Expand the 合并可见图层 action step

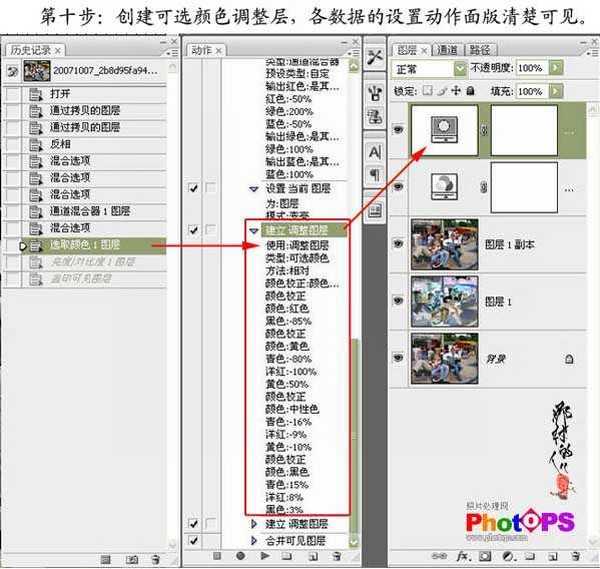click(253, 540)
